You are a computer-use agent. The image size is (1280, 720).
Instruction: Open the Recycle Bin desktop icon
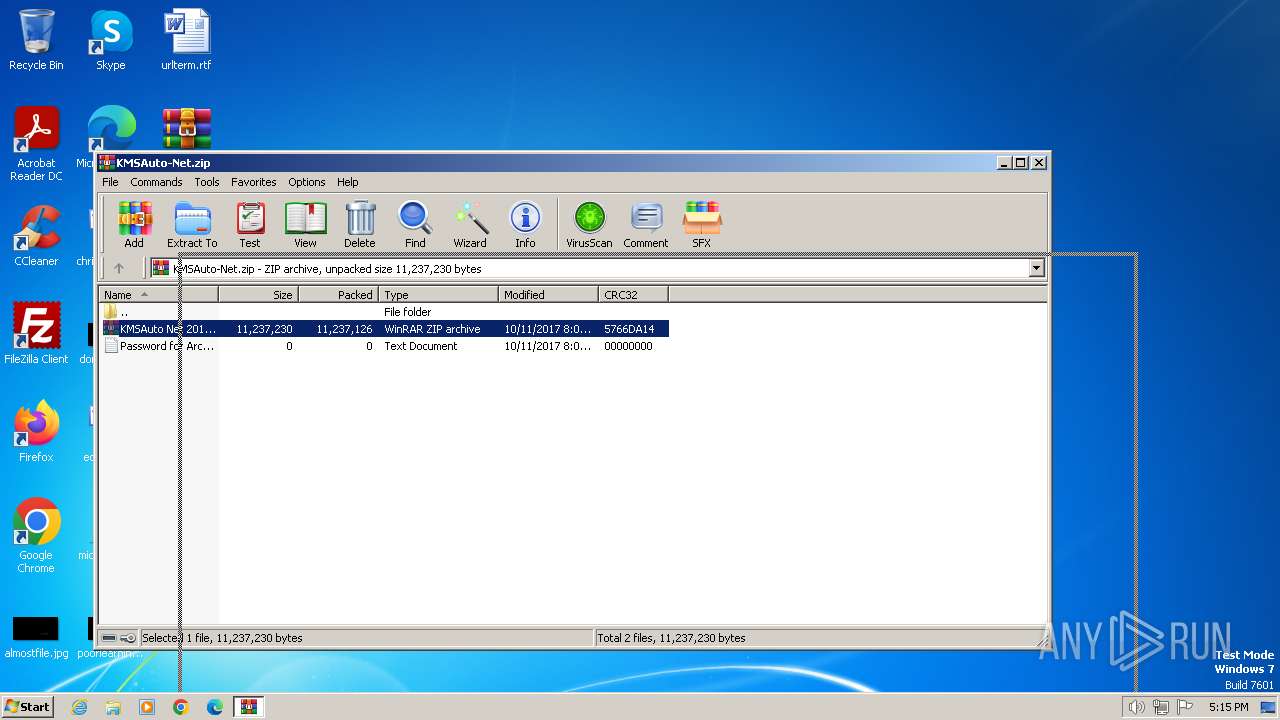pos(36,40)
